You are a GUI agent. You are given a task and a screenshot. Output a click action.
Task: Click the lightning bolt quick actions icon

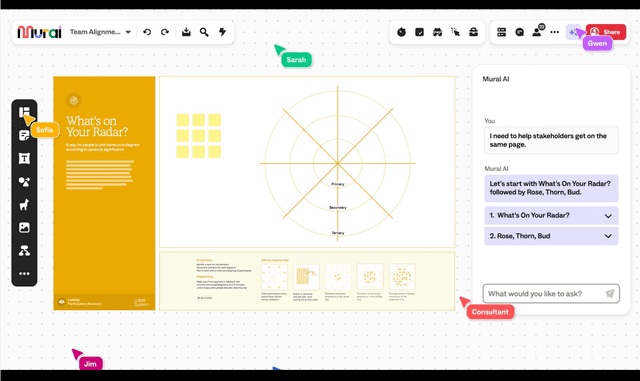[222, 32]
